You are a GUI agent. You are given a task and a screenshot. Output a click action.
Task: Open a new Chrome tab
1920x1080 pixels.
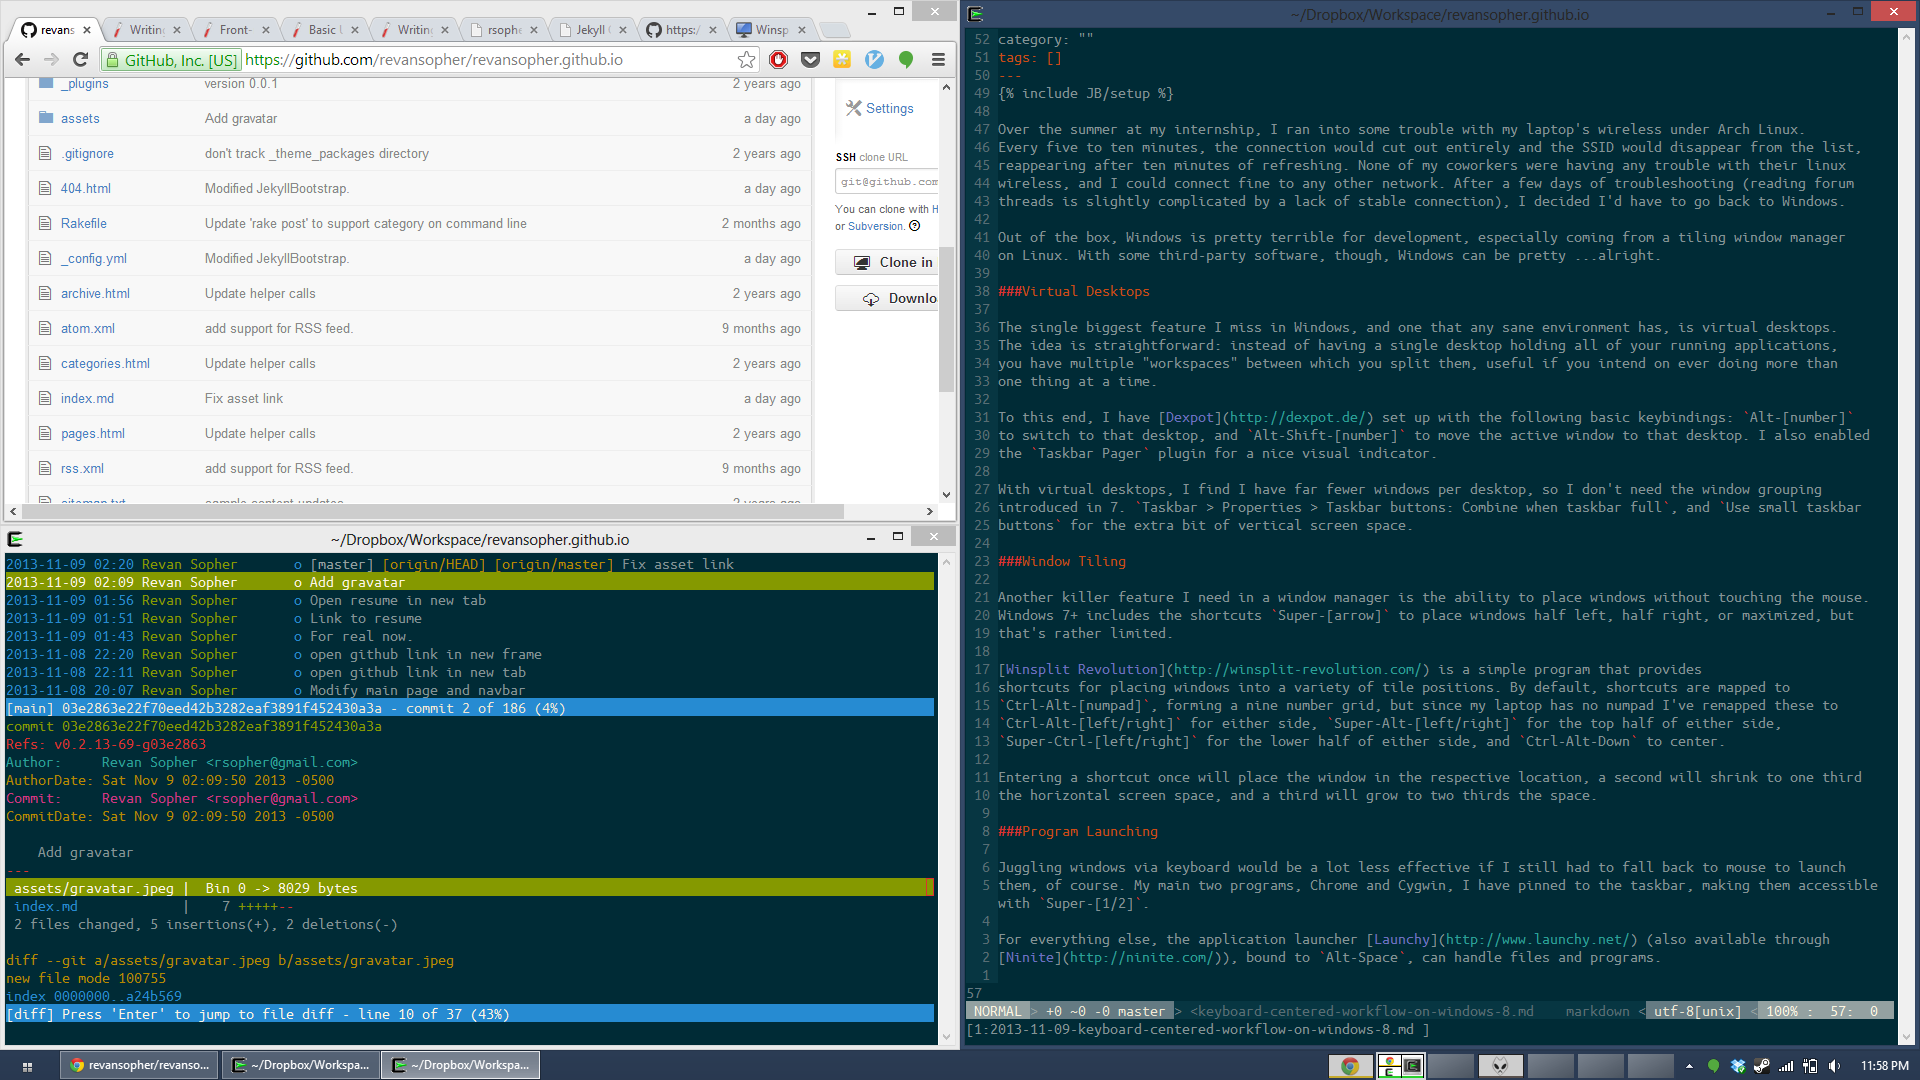(834, 30)
